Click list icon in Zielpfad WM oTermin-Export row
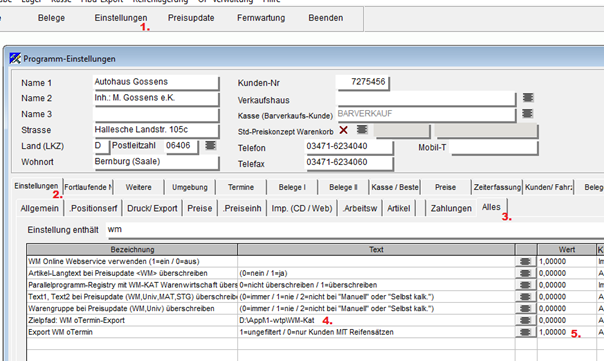 pyautogui.click(x=525, y=320)
